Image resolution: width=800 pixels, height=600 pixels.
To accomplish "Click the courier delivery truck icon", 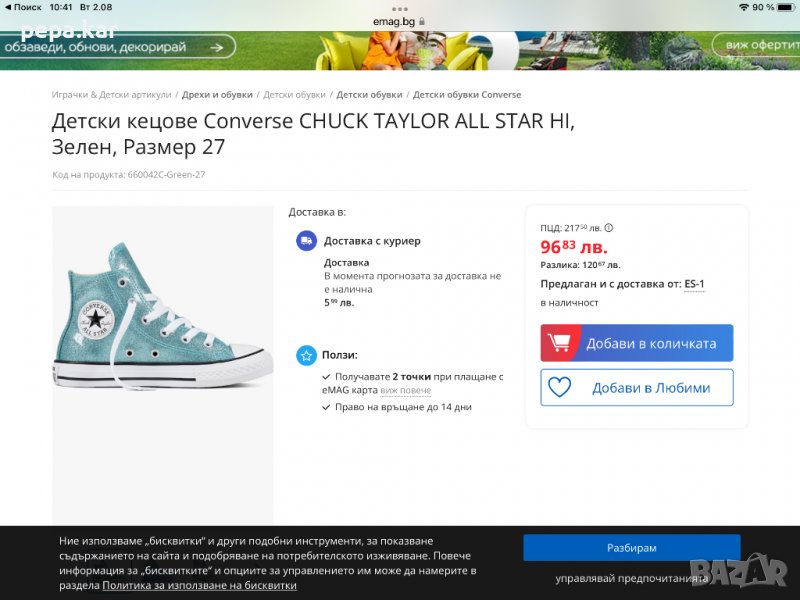I will pos(306,240).
